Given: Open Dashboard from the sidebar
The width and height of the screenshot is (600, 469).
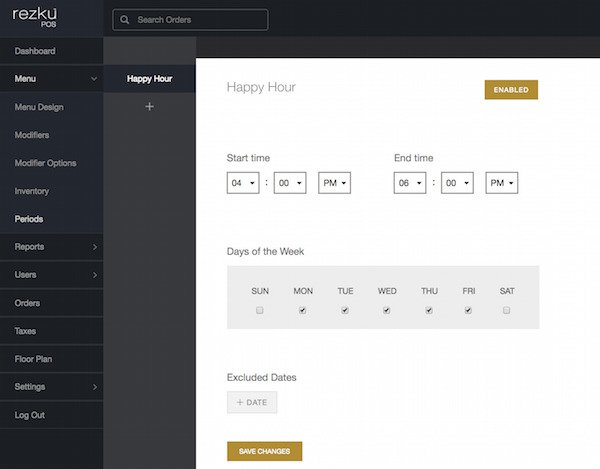Looking at the screenshot, I should point(35,51).
